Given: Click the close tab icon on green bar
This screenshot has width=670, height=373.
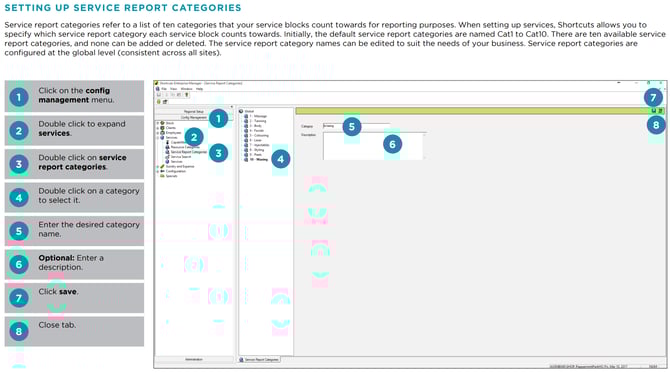Looking at the screenshot, I should (x=660, y=111).
